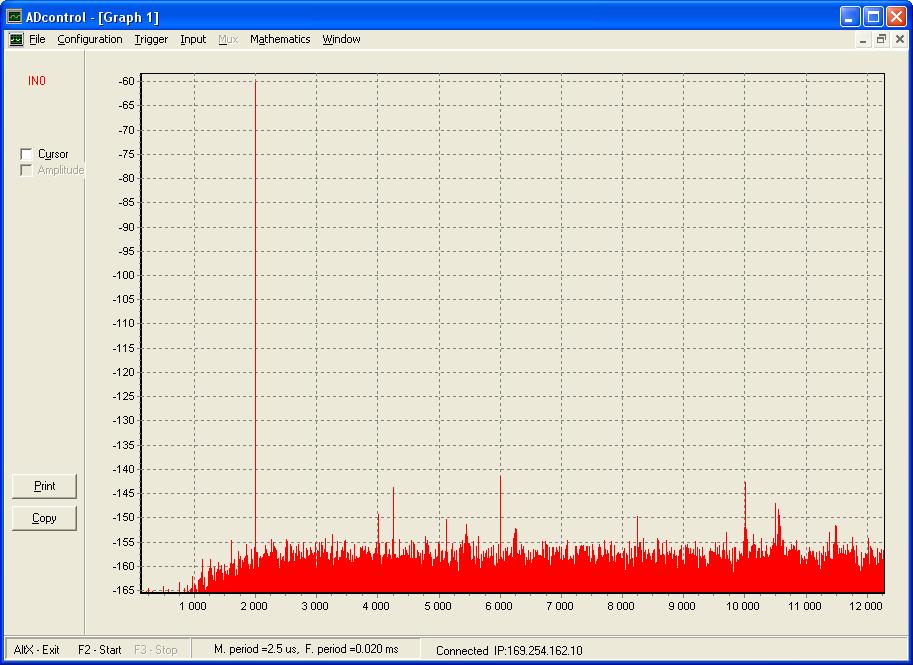The height and width of the screenshot is (665, 913).
Task: Maximize the ADcontrol application window
Action: pos(873,17)
